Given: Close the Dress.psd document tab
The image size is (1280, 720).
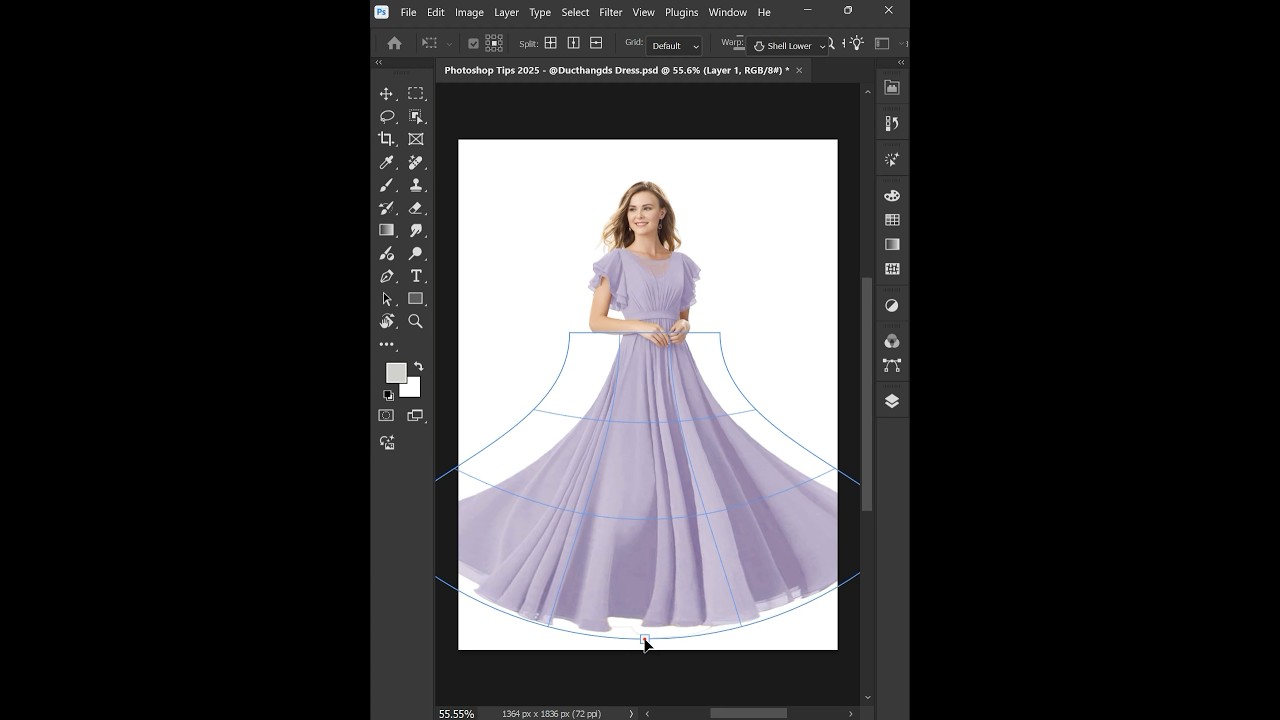Looking at the screenshot, I should click(799, 70).
